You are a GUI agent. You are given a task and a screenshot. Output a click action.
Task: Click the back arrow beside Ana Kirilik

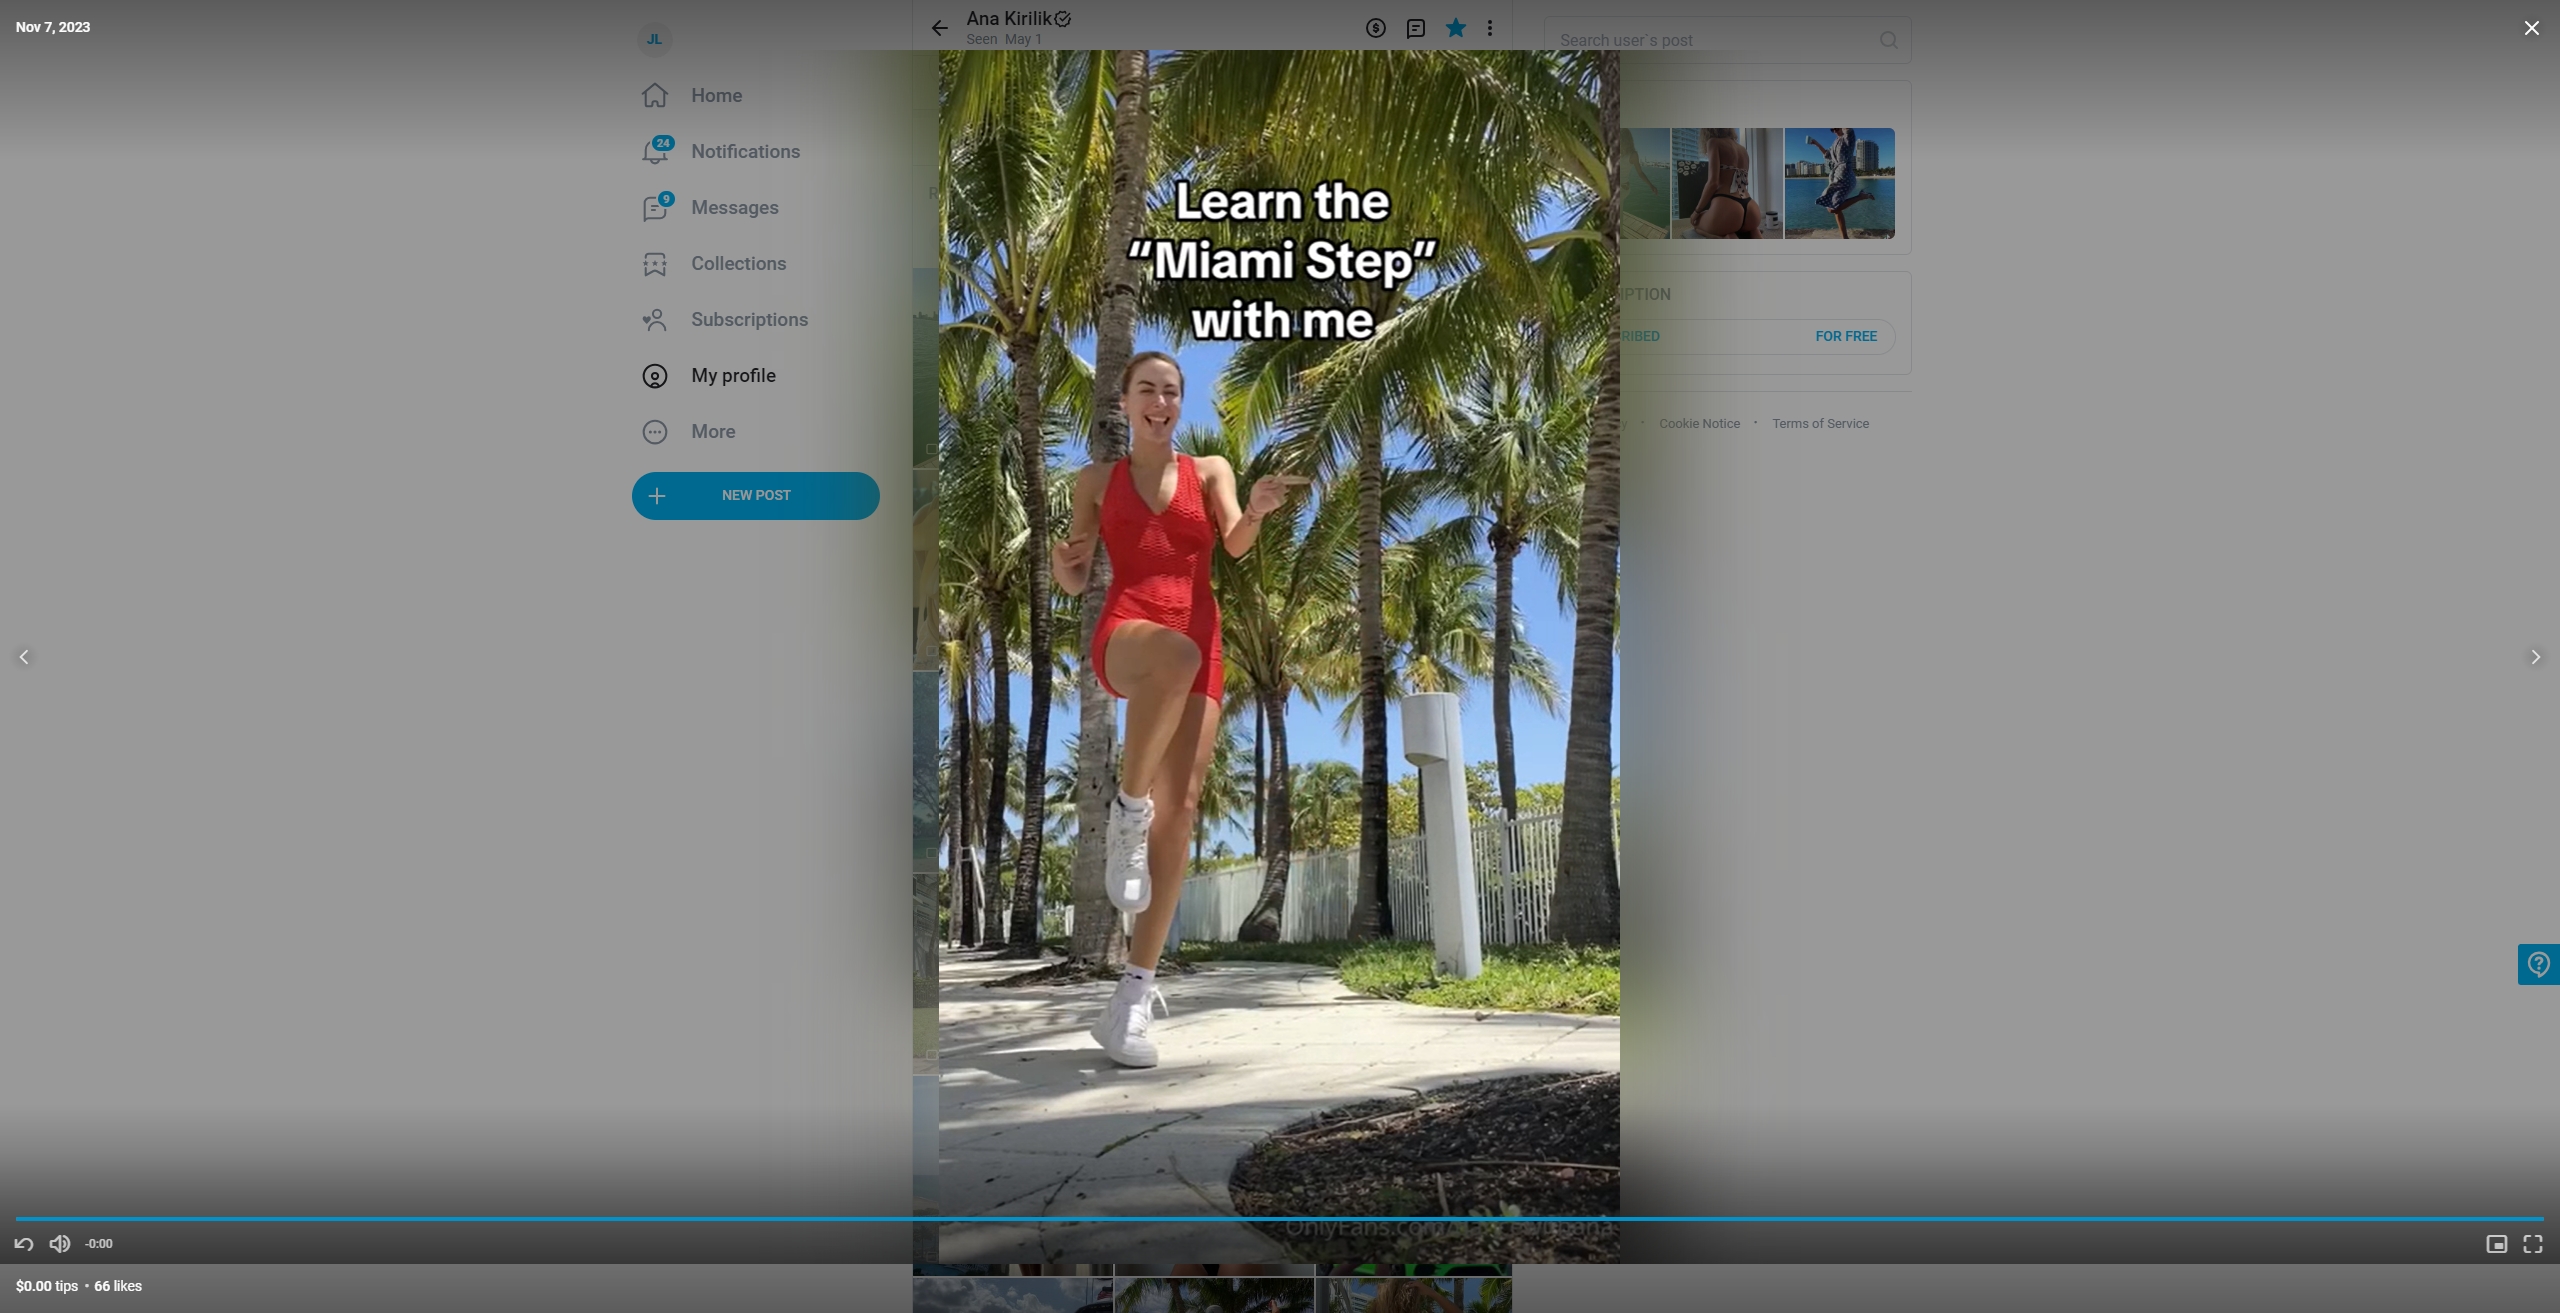coord(939,28)
